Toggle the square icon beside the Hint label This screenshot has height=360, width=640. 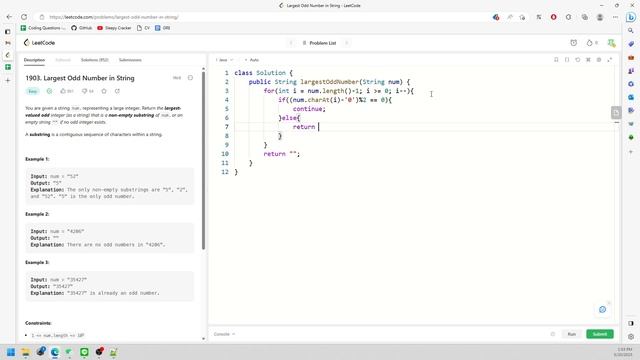pyautogui.click(x=190, y=78)
